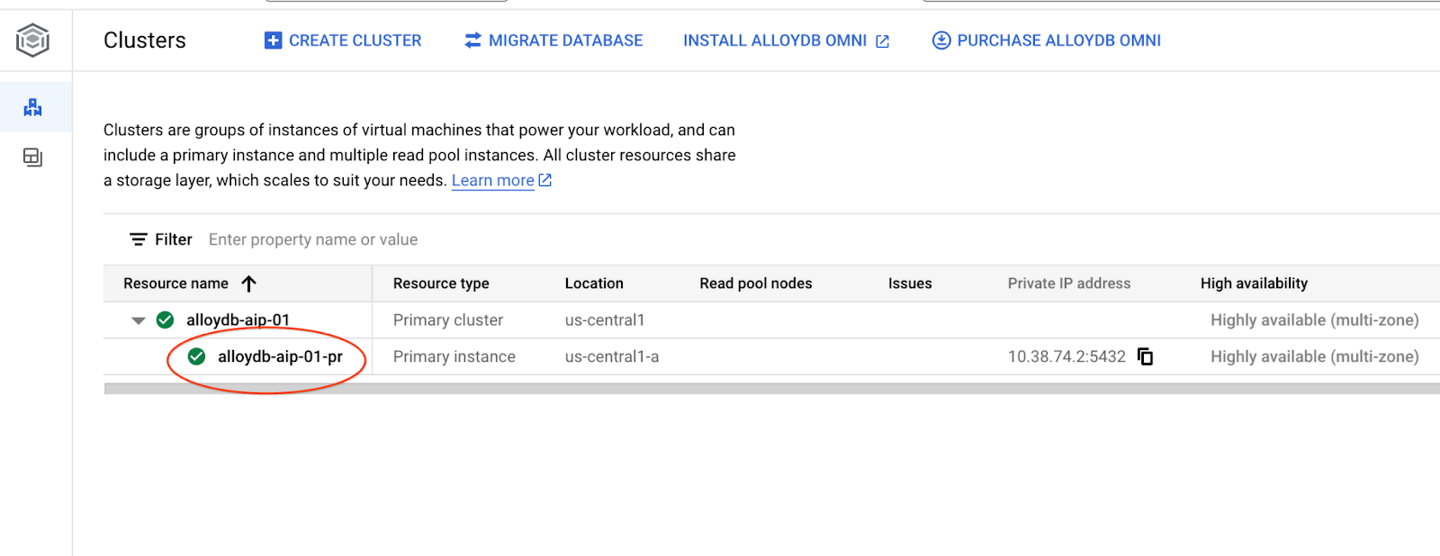Open the Clusters sidebar icon
Screen dimensions: 1440x556
tap(33, 107)
